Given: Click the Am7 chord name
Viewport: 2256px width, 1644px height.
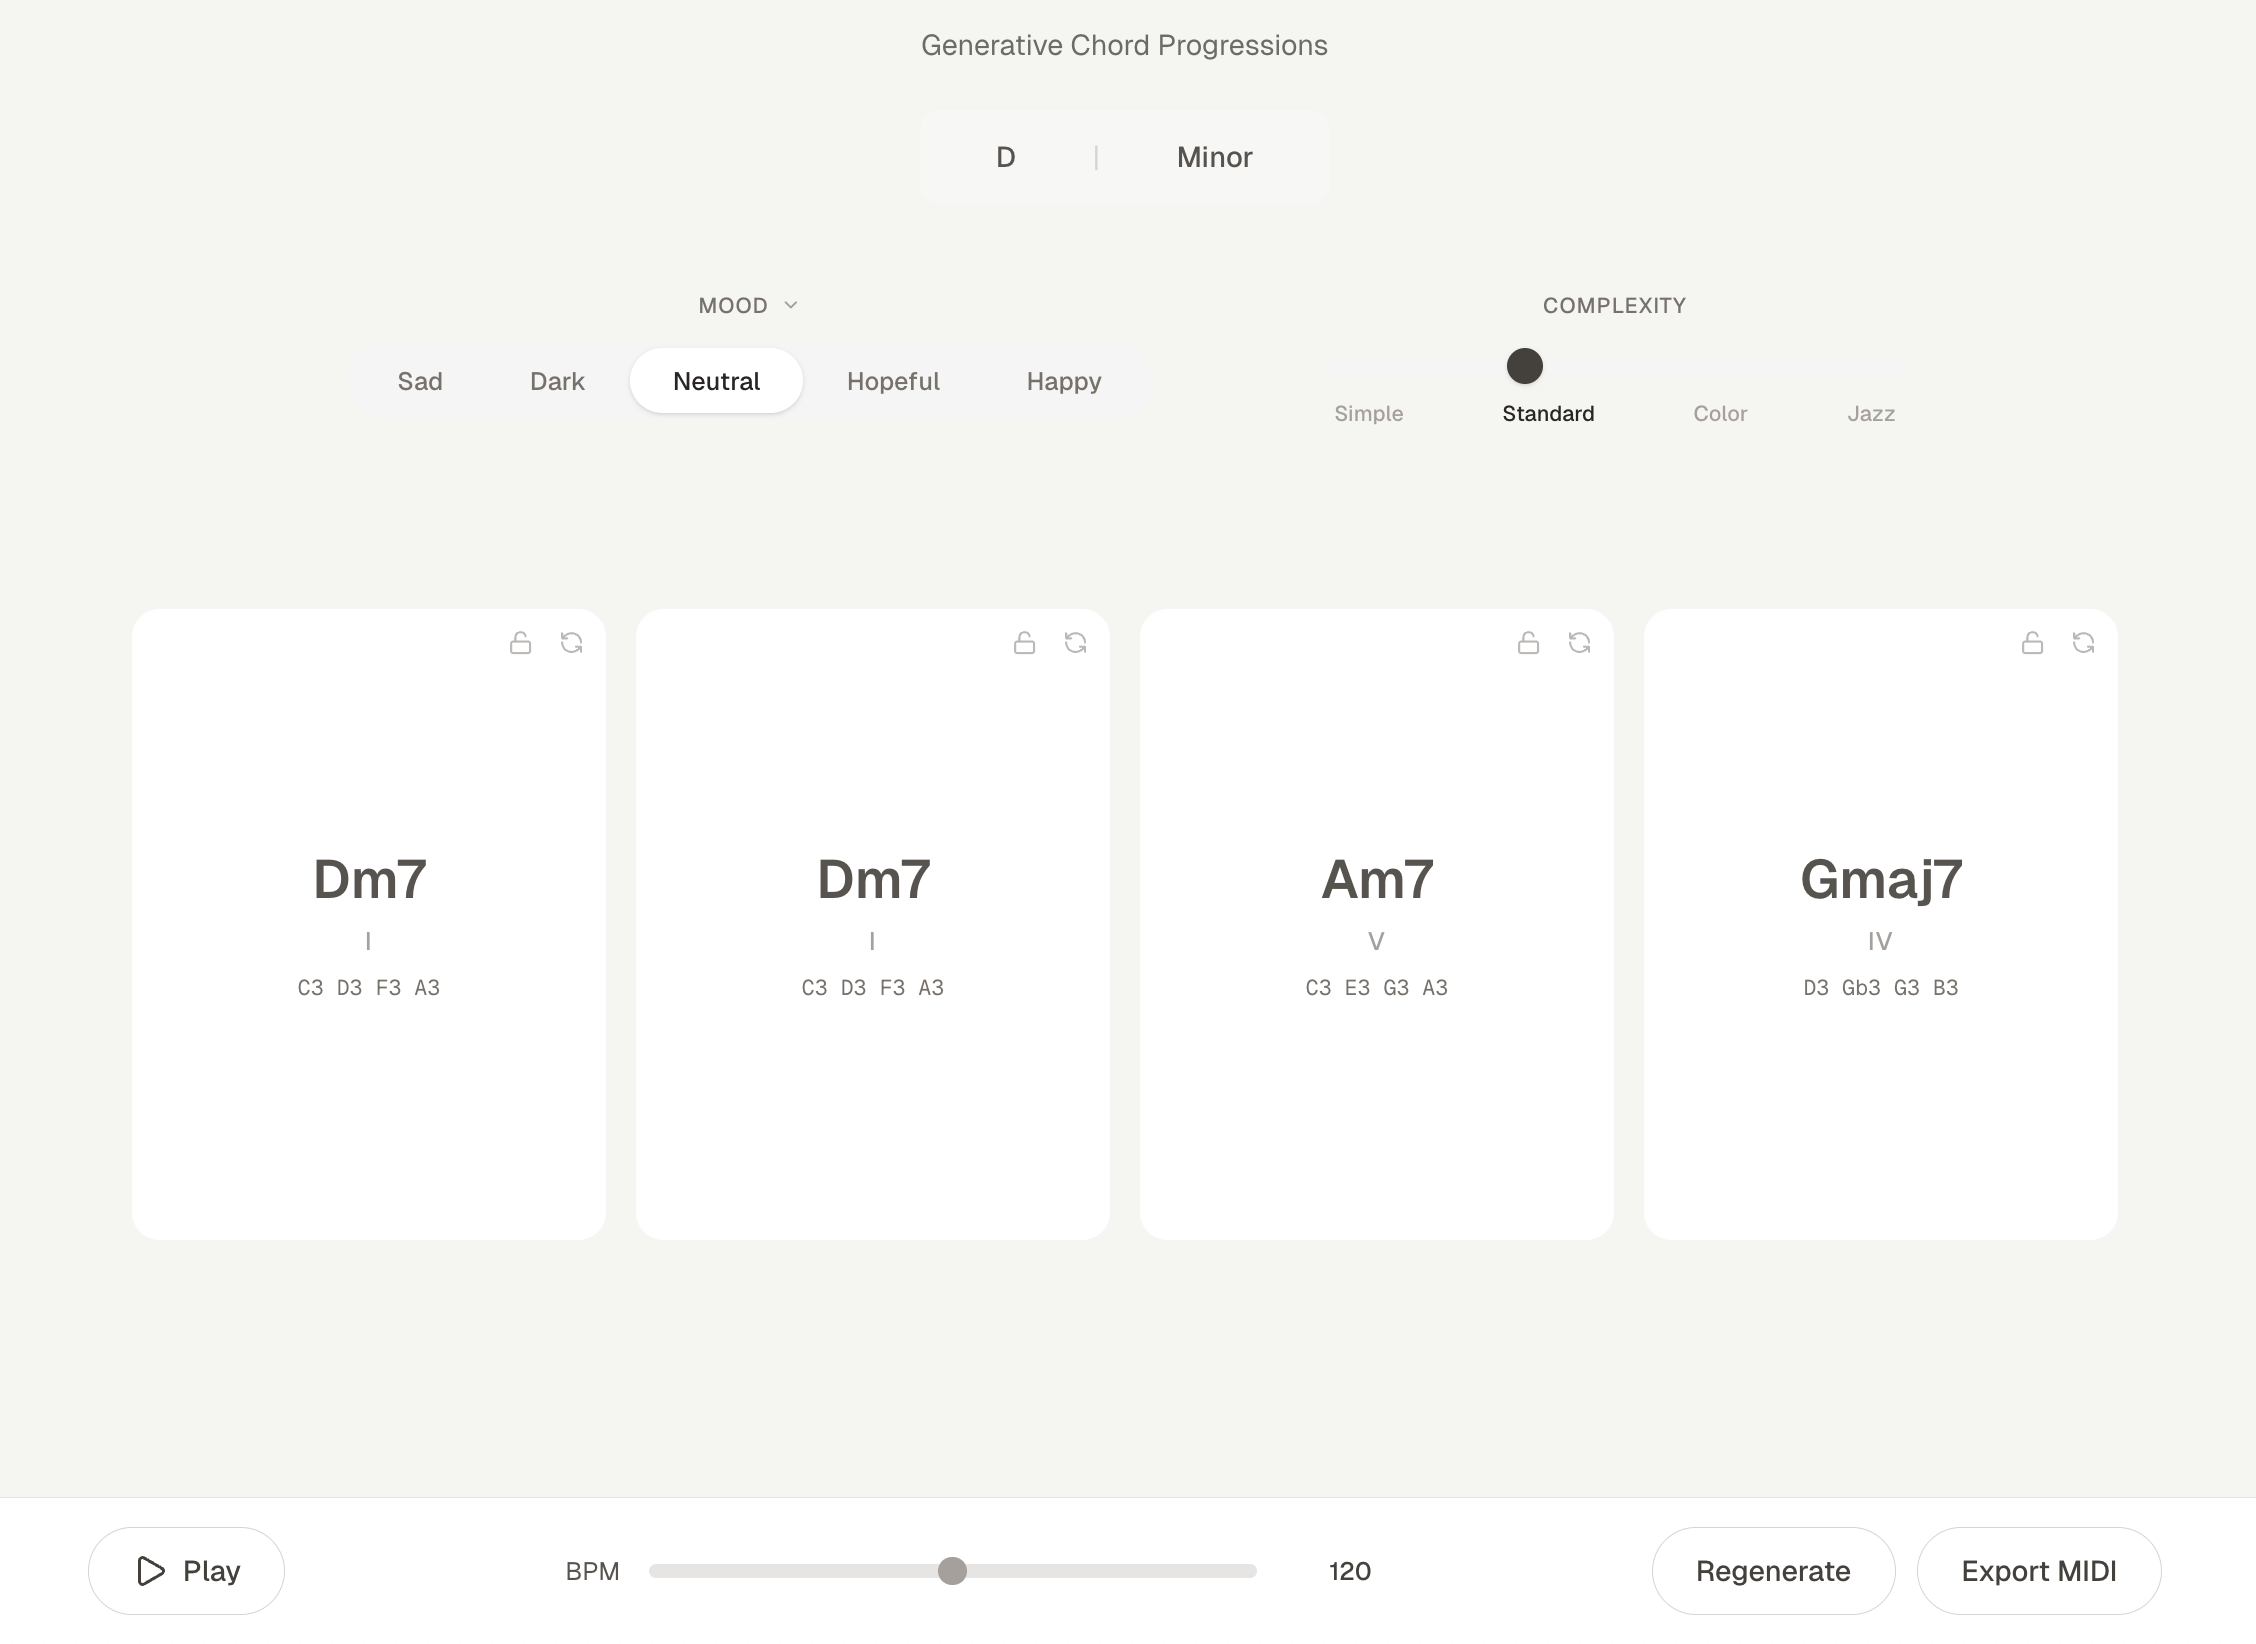Looking at the screenshot, I should pos(1377,880).
